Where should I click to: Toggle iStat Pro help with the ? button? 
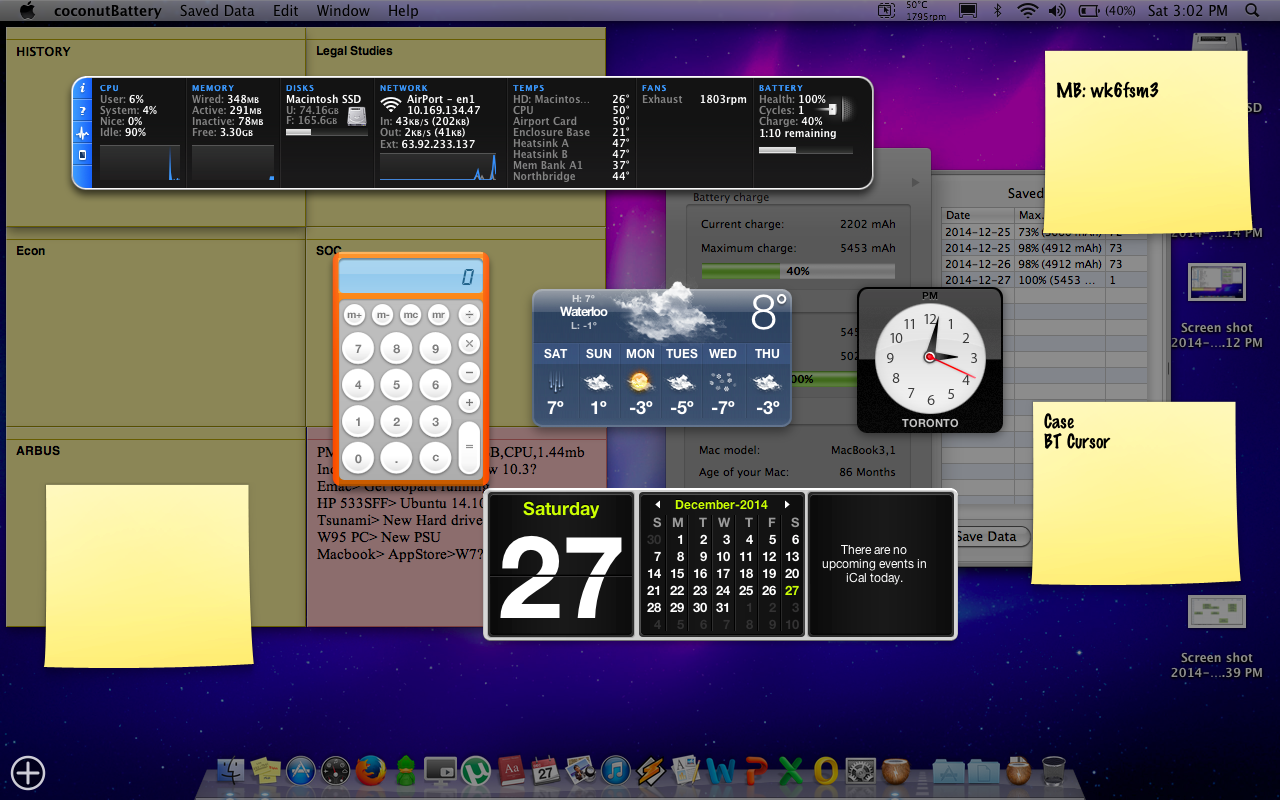(83, 110)
